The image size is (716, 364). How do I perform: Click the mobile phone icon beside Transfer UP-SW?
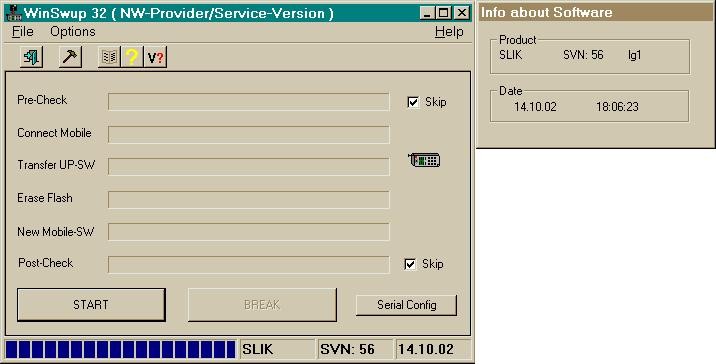click(424, 160)
